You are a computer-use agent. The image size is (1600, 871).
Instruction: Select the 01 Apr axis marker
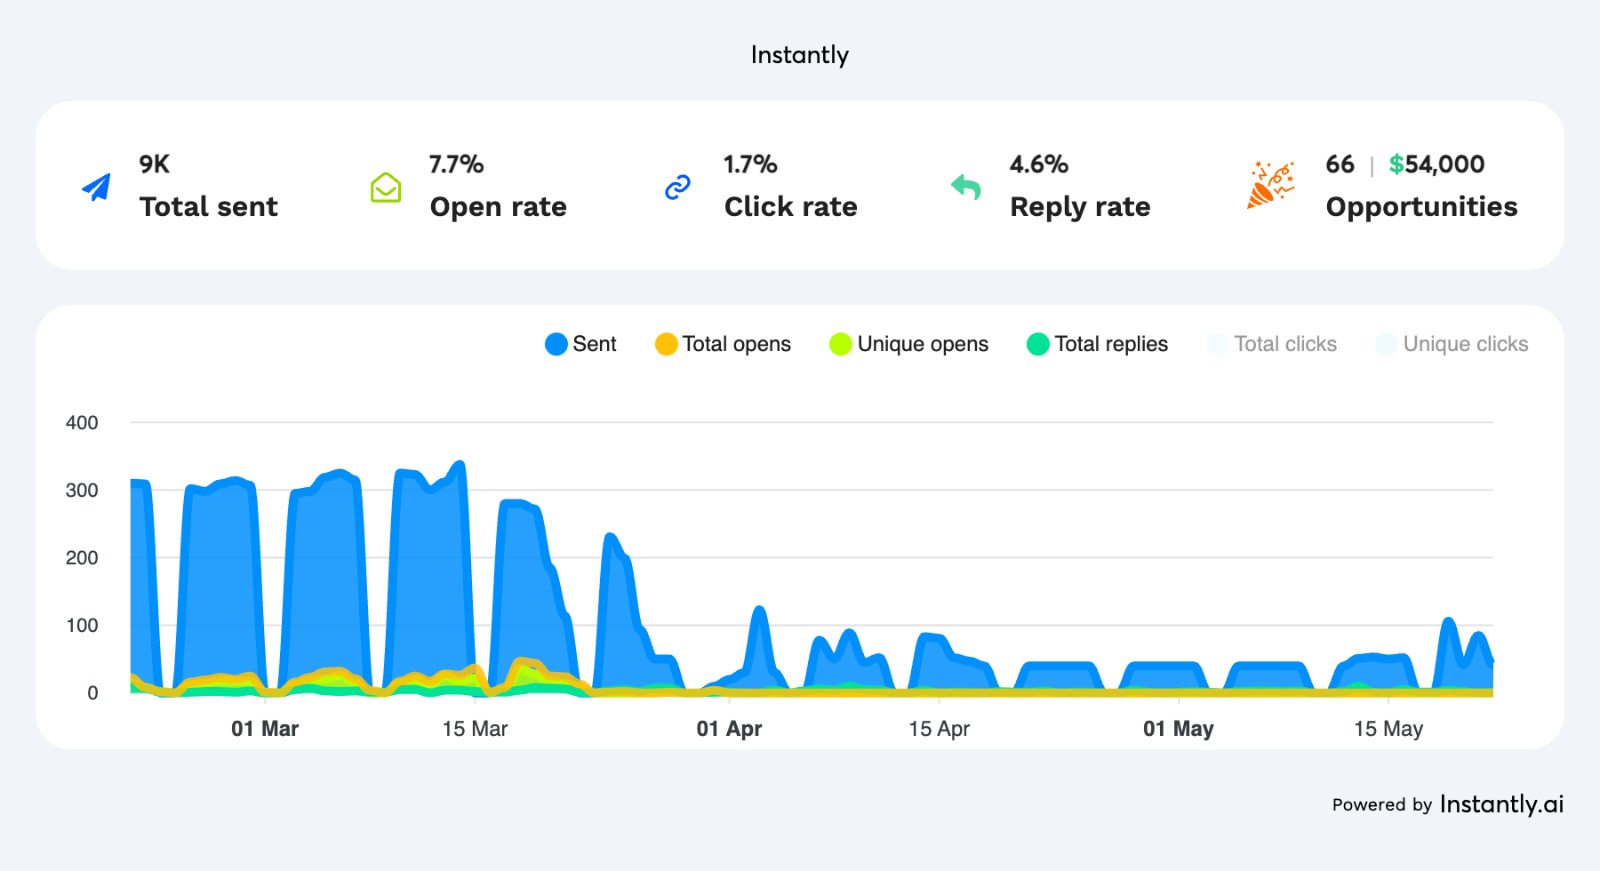click(729, 729)
